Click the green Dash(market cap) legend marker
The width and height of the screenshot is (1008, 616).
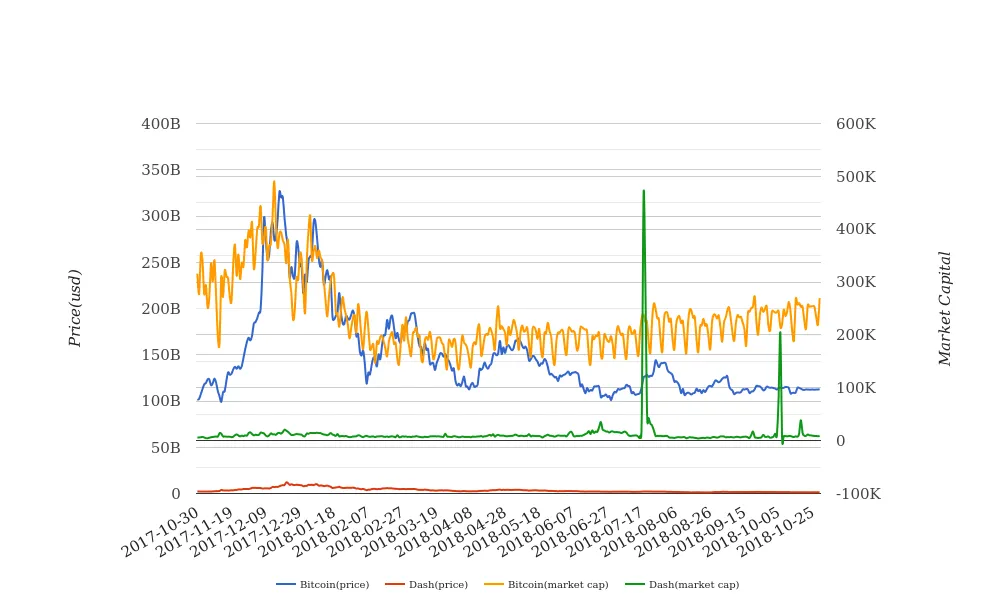635,584
